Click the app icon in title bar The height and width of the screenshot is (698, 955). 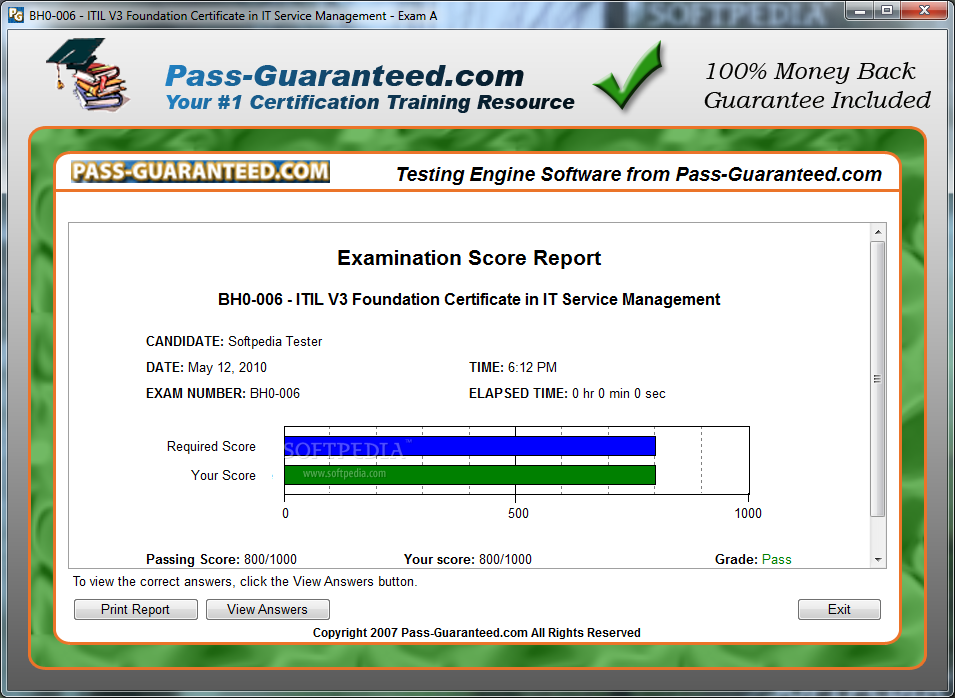pos(16,15)
